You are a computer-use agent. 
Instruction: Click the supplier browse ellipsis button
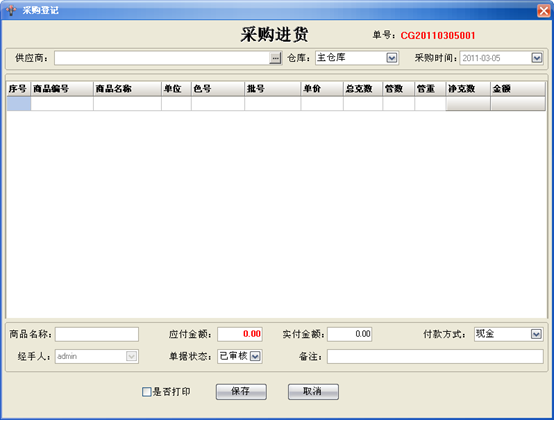275,58
